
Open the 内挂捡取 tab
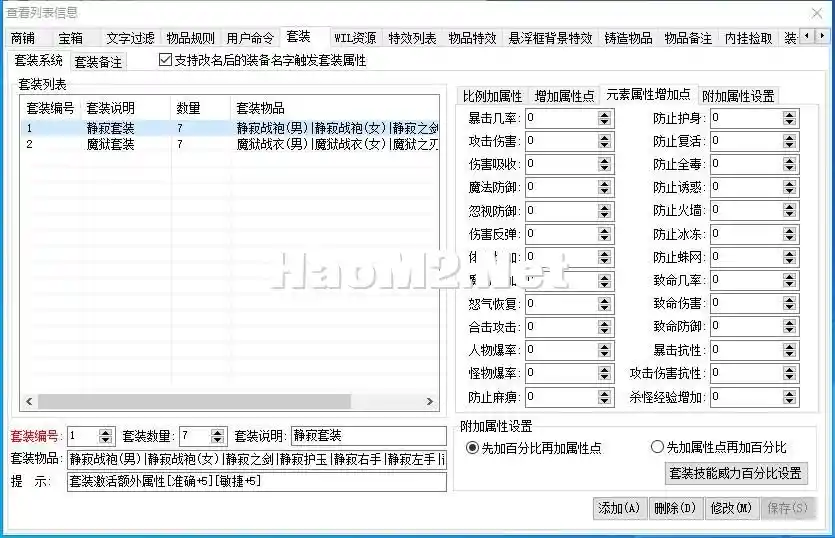click(748, 38)
